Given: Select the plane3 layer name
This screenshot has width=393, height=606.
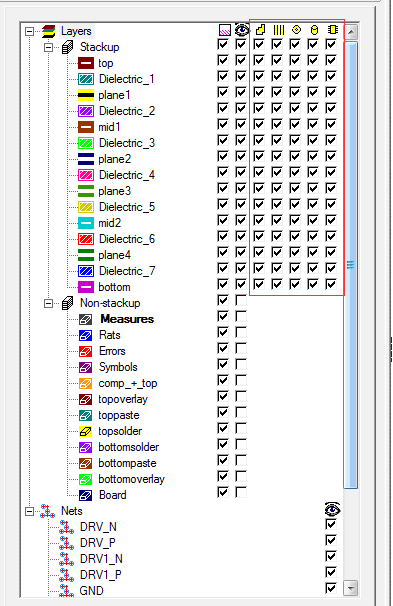Looking at the screenshot, I should (114, 191).
